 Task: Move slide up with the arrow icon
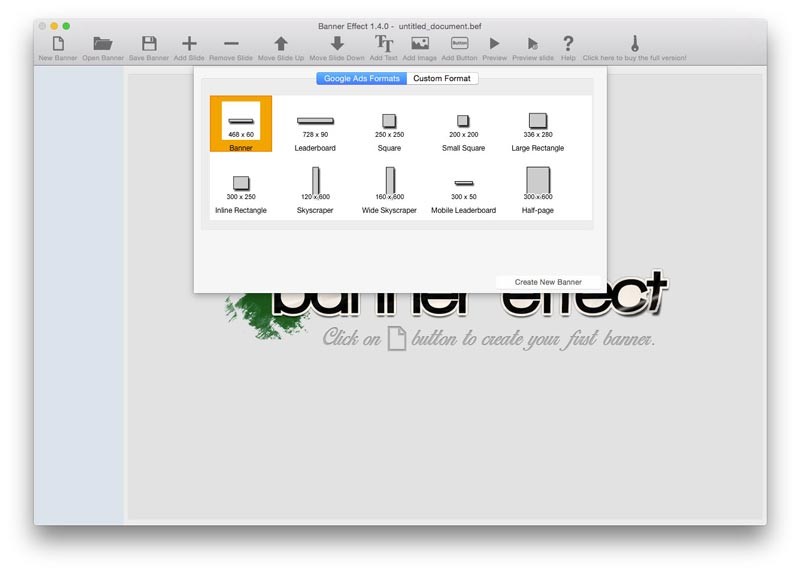(281, 44)
